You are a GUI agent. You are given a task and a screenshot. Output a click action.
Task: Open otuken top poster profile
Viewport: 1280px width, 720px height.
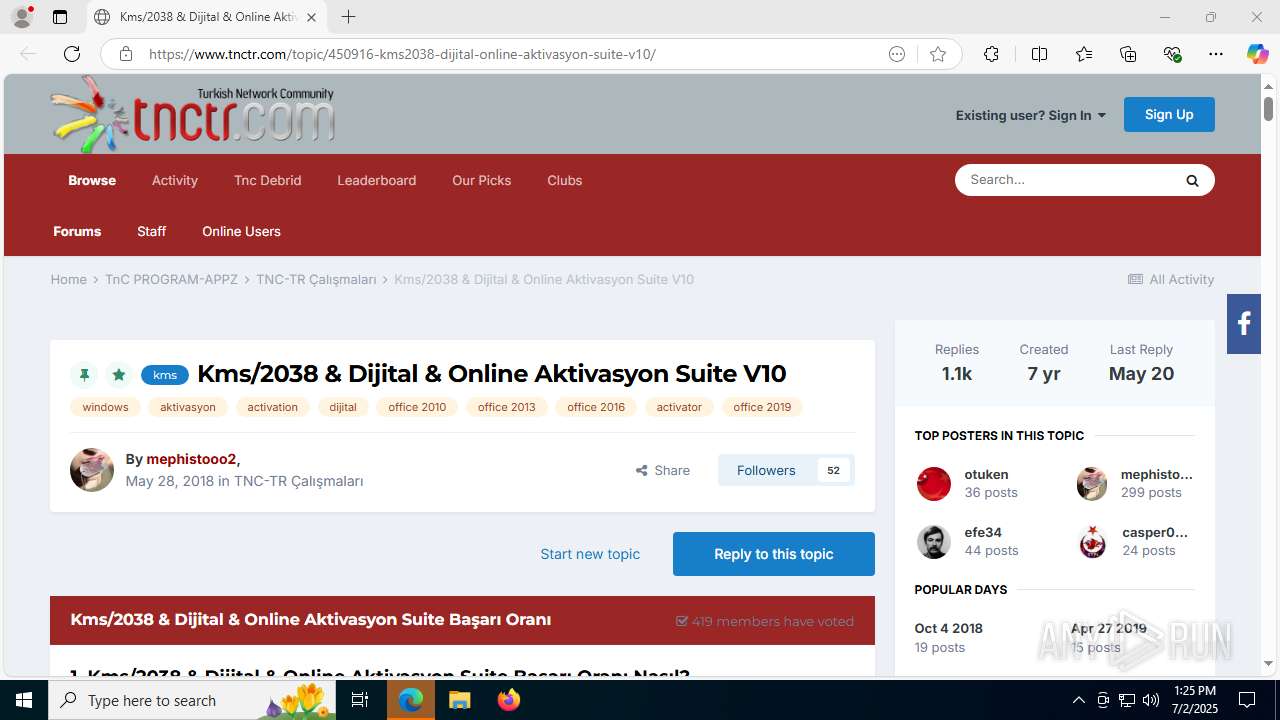tap(986, 474)
